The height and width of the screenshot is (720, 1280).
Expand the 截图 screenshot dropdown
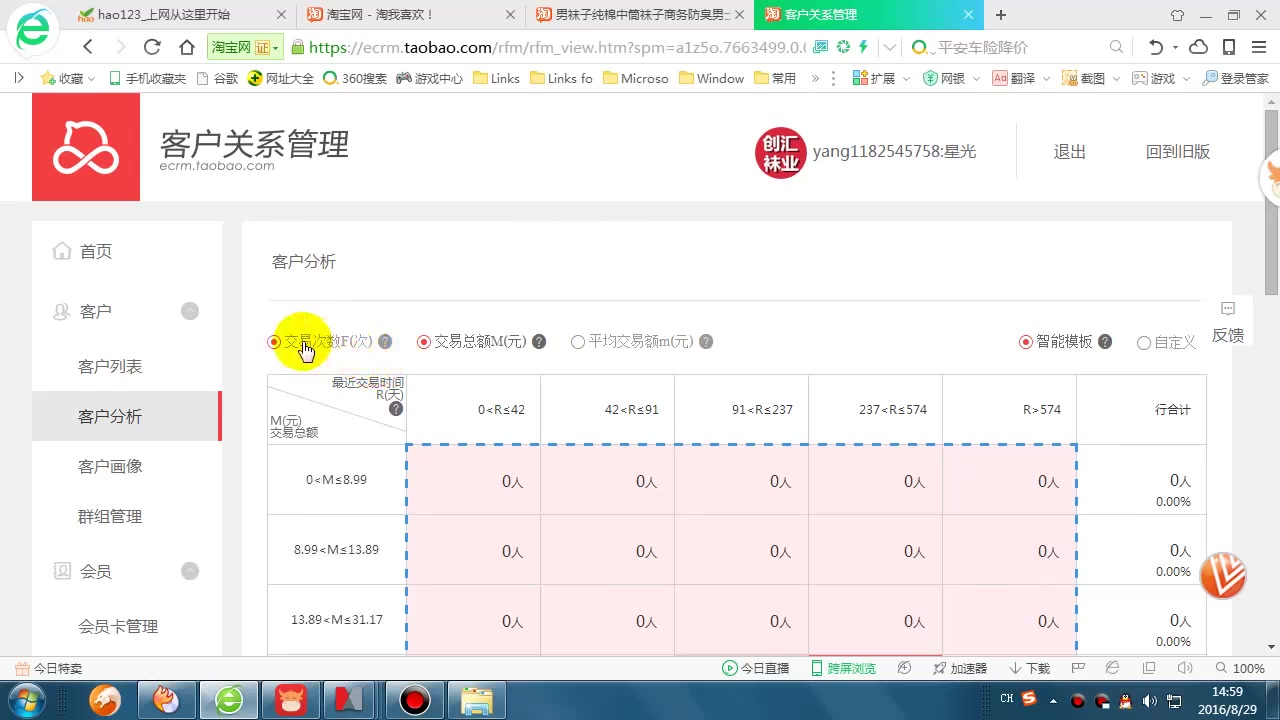1115,78
